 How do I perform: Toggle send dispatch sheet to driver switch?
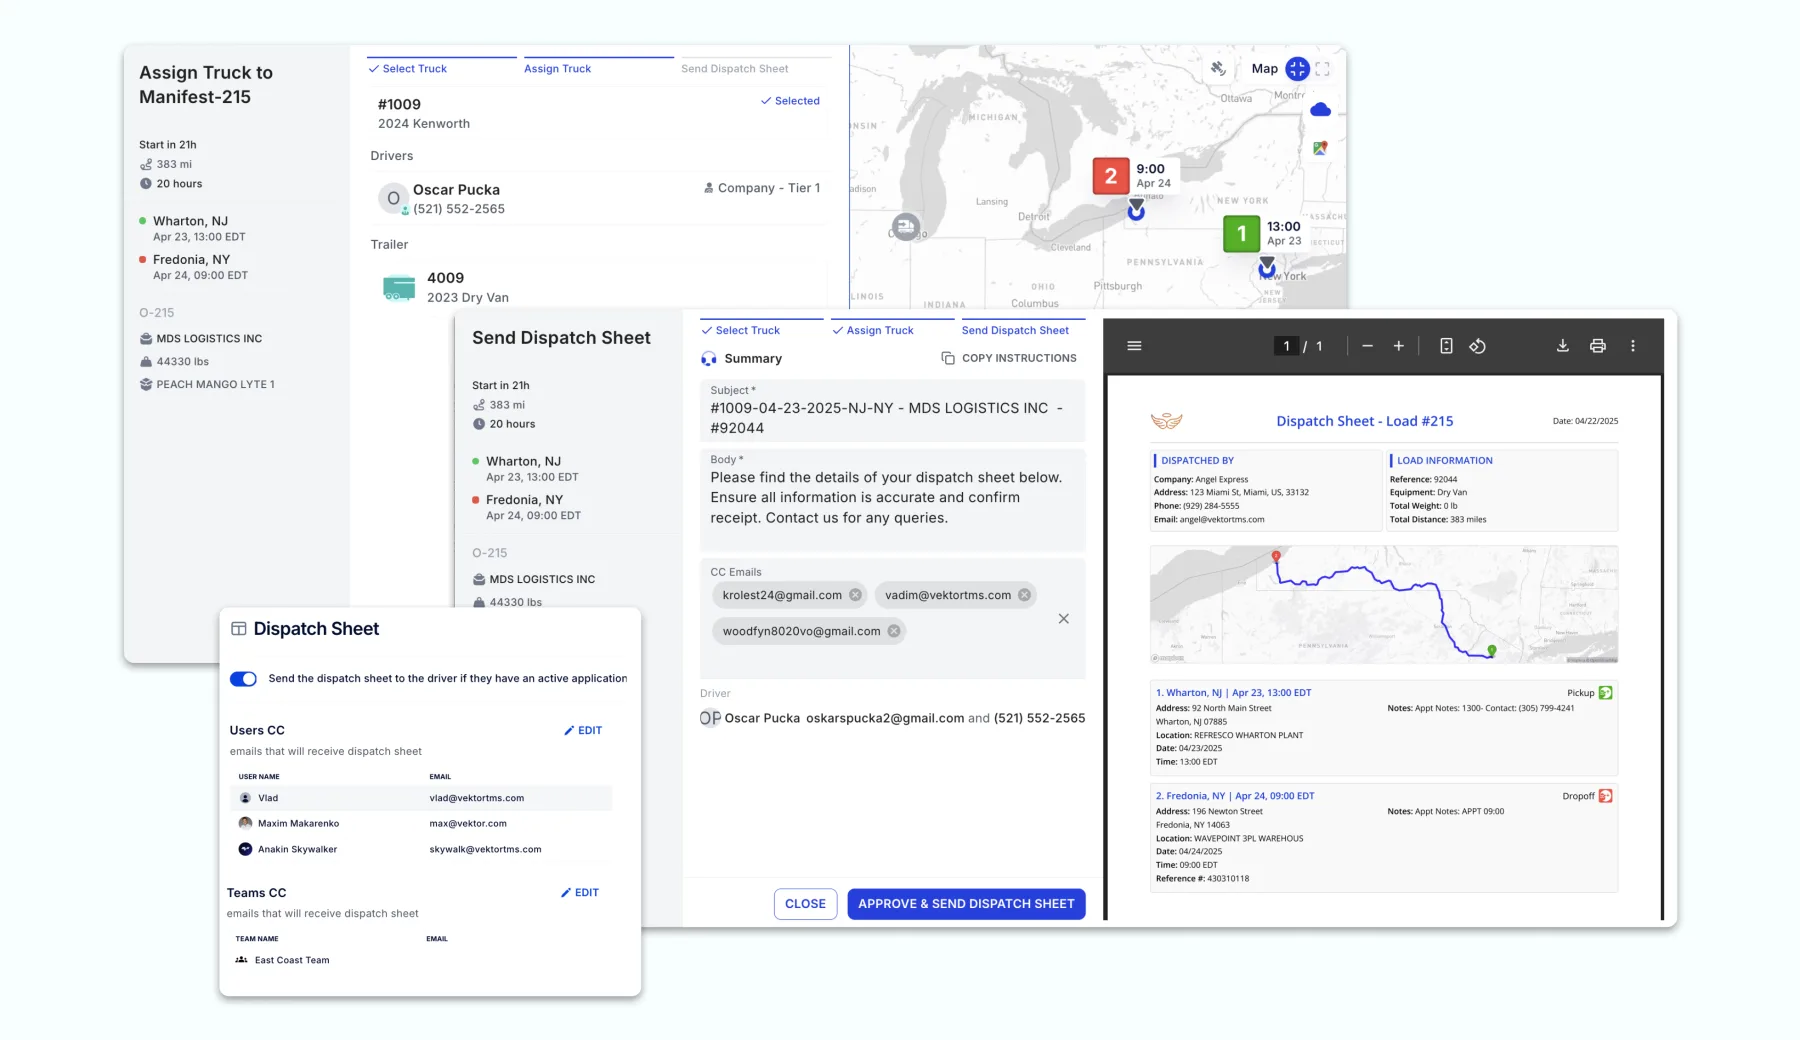(243, 679)
